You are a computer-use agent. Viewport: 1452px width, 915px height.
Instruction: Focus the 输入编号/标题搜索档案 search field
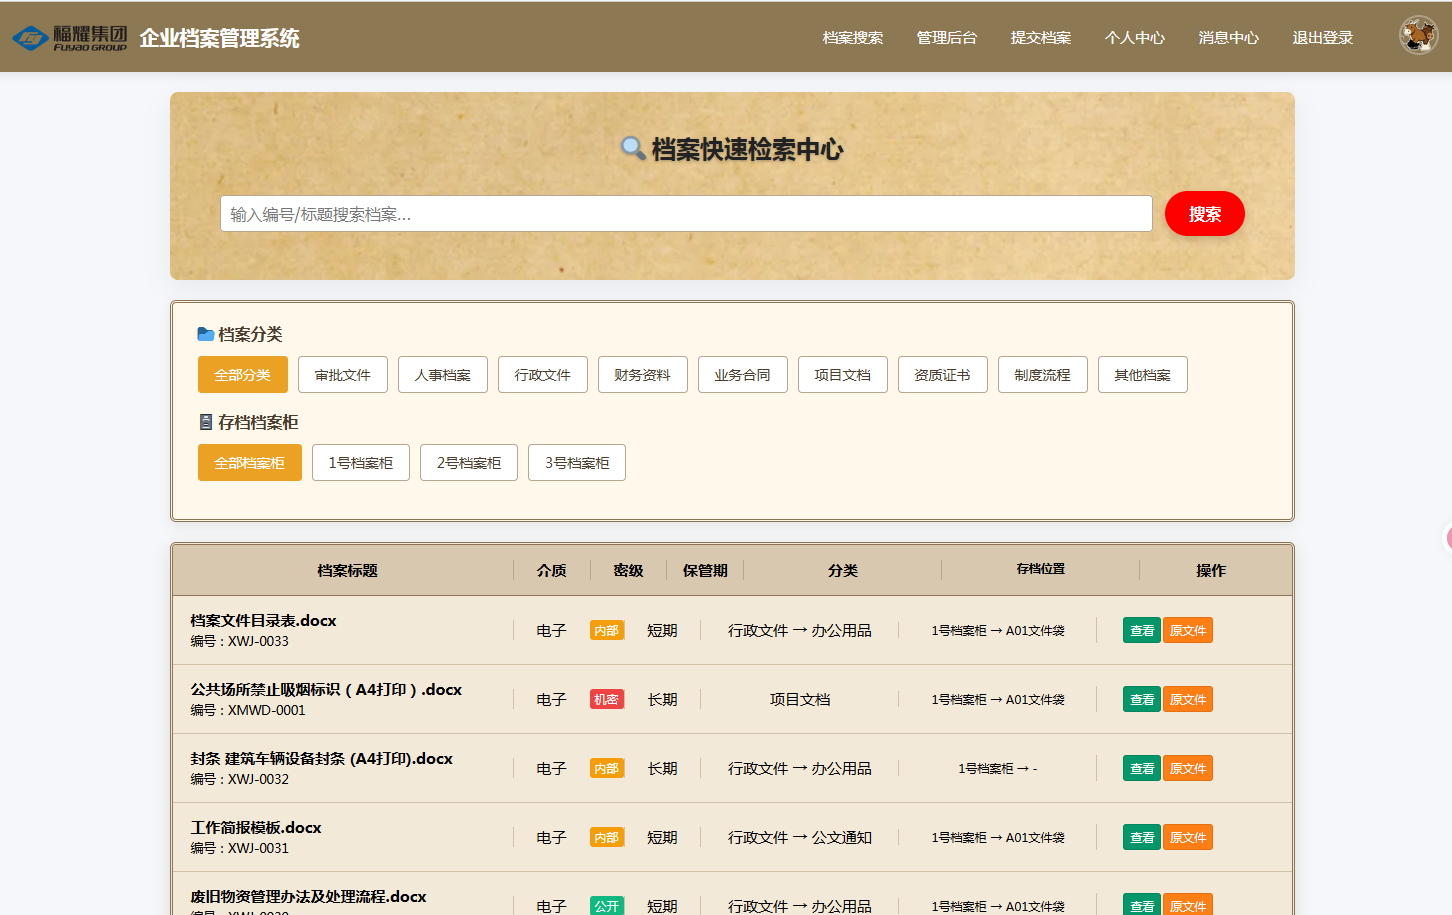point(686,214)
